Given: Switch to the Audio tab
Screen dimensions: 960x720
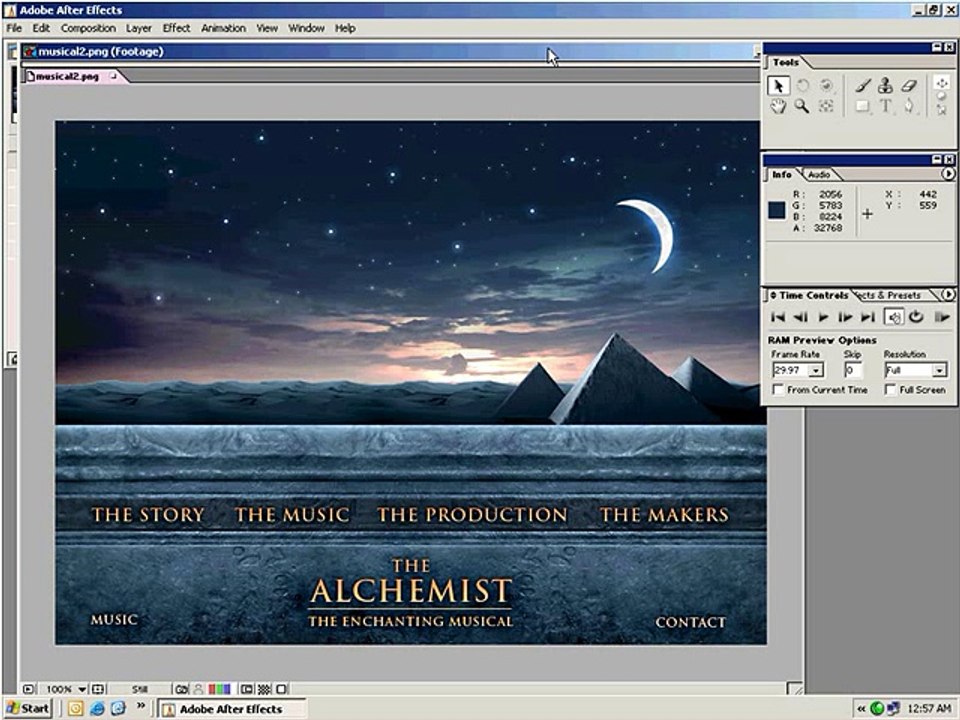Looking at the screenshot, I should [819, 174].
